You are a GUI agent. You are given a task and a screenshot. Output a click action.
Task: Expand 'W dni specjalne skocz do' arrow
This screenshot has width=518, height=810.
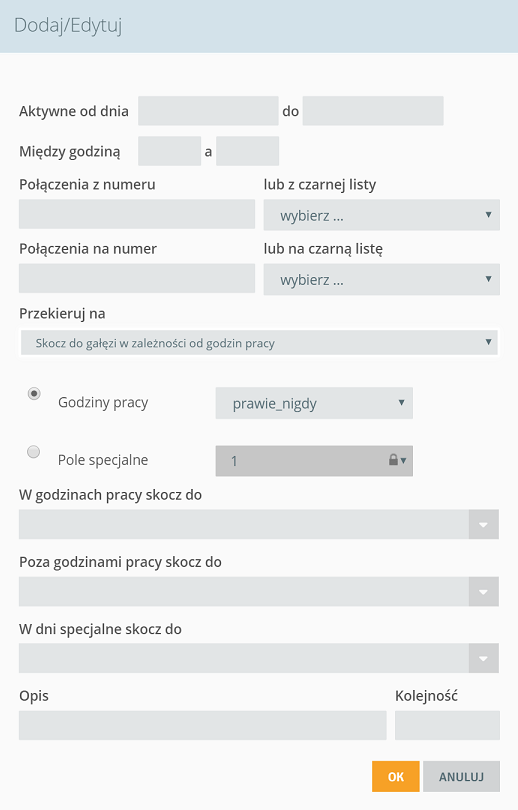click(483, 658)
